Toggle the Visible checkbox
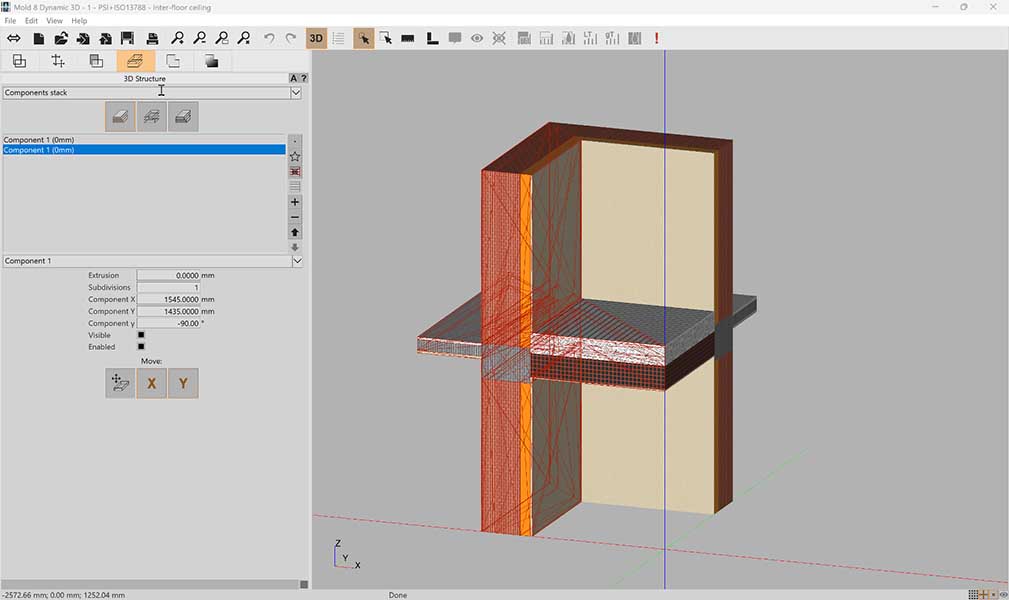The image size is (1009, 600). tap(141, 335)
